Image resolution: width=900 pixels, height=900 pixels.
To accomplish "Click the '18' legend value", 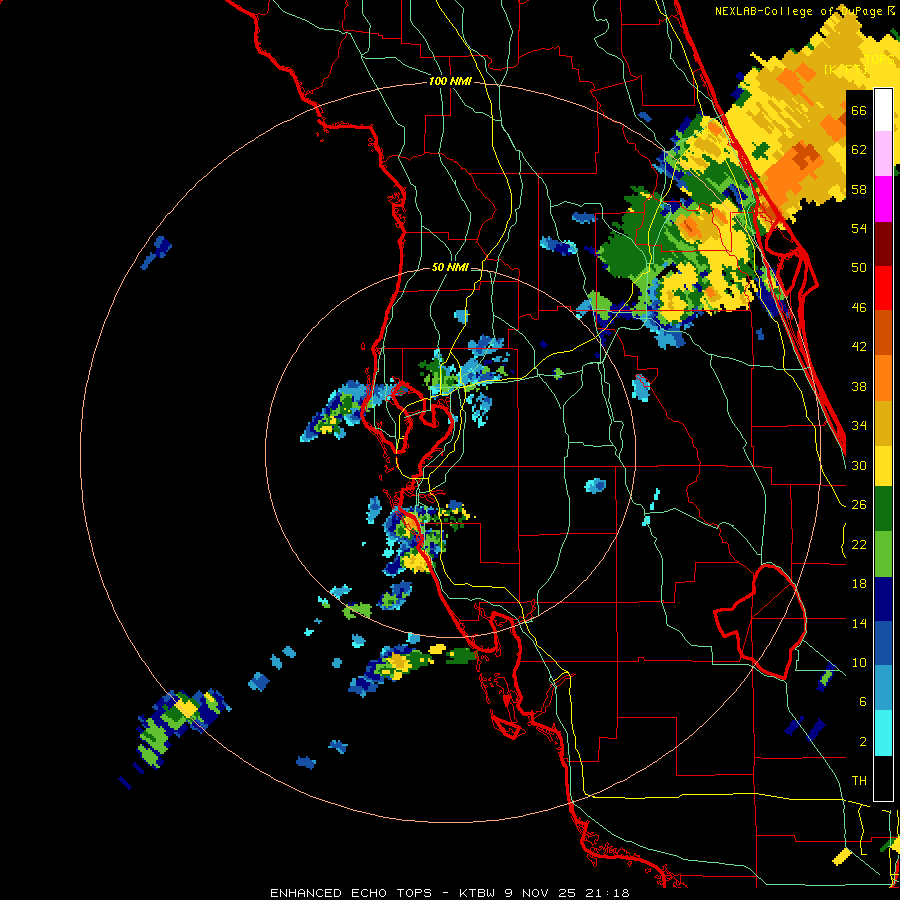I will (x=859, y=584).
